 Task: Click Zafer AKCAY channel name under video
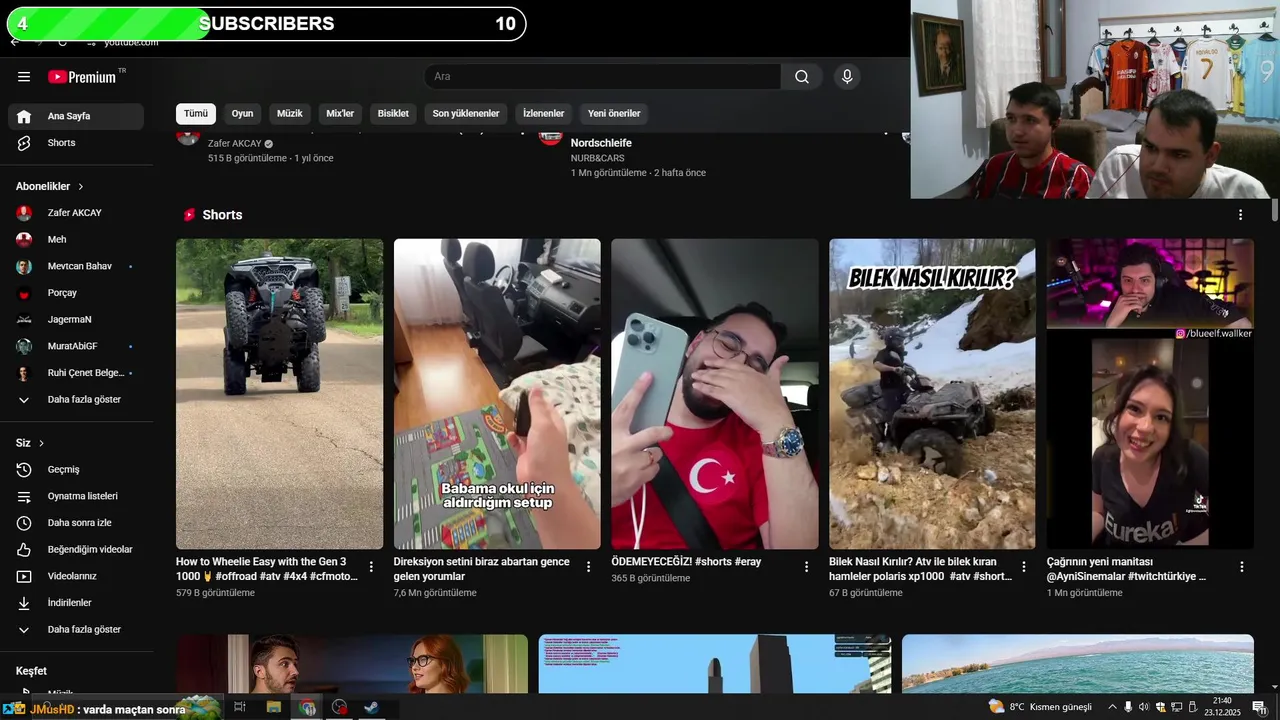(x=234, y=144)
